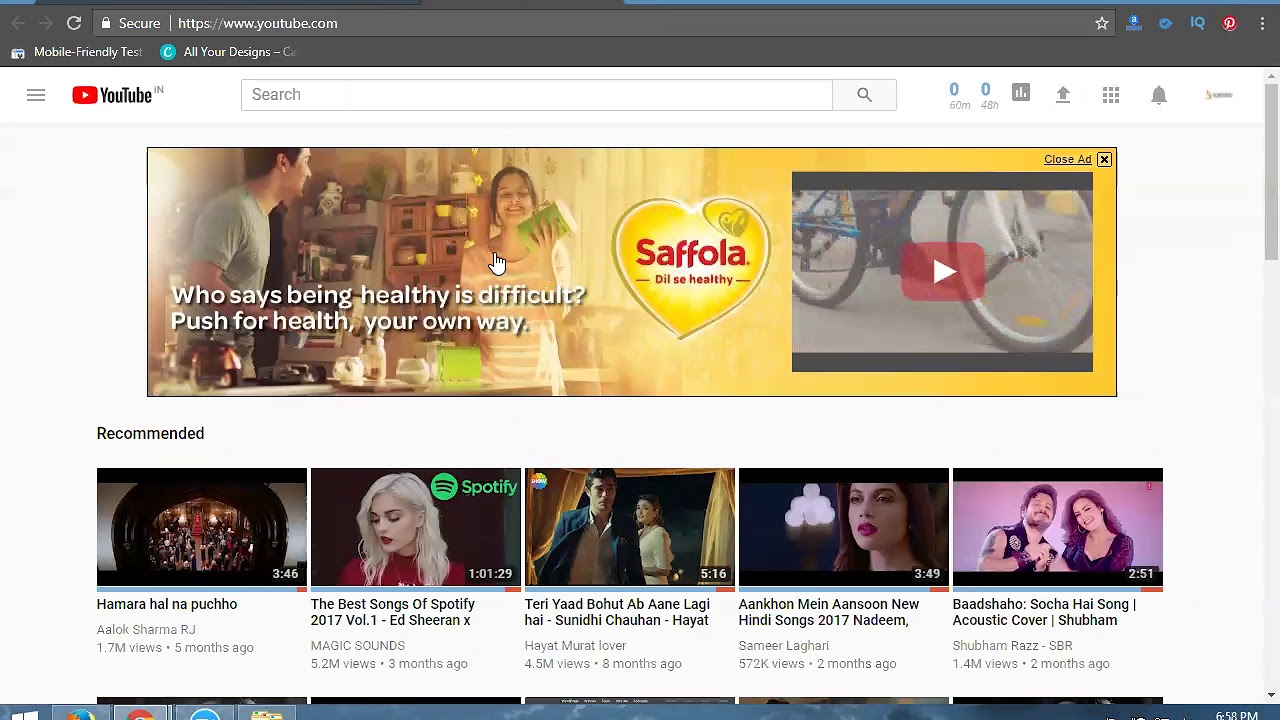The image size is (1280, 720).
Task: Visit the MAGIC SOUNDS channel
Action: click(358, 646)
